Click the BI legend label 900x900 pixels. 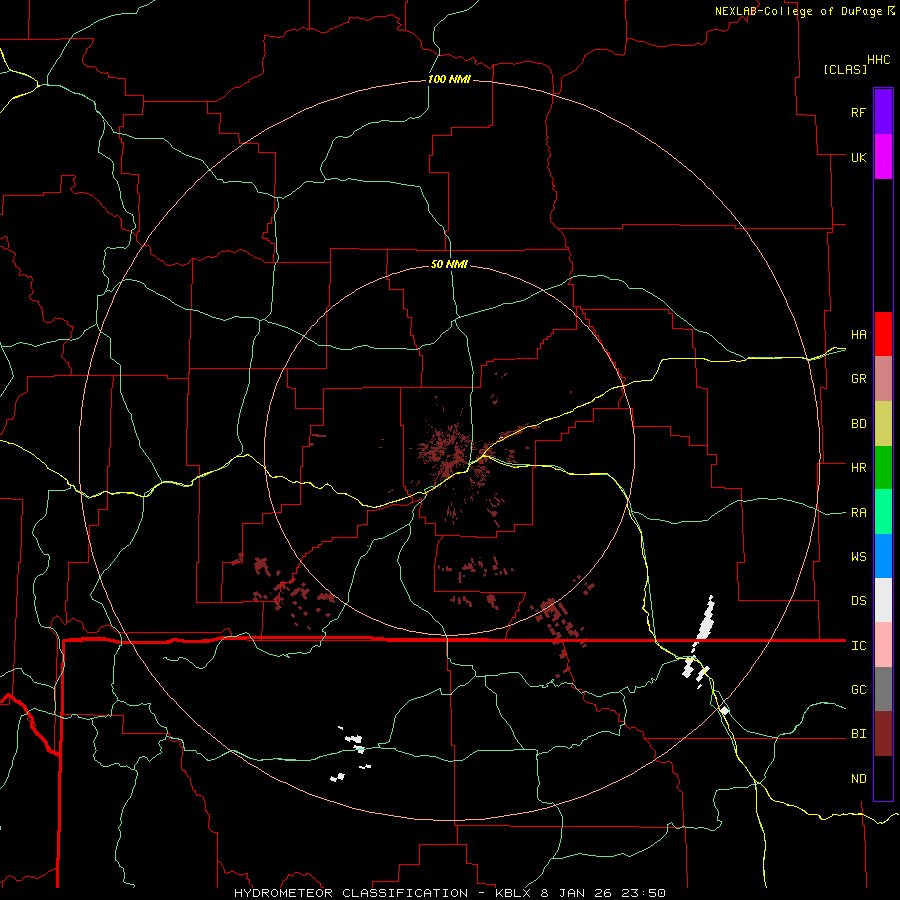point(858,734)
